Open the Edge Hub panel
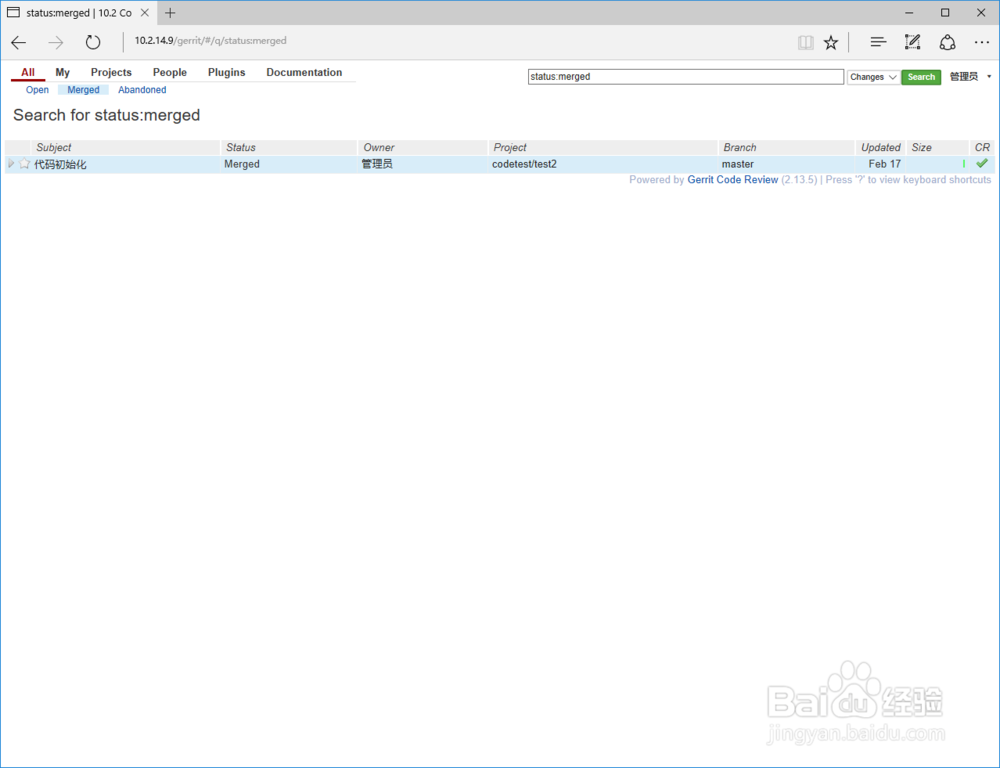This screenshot has height=768, width=1000. coord(877,42)
